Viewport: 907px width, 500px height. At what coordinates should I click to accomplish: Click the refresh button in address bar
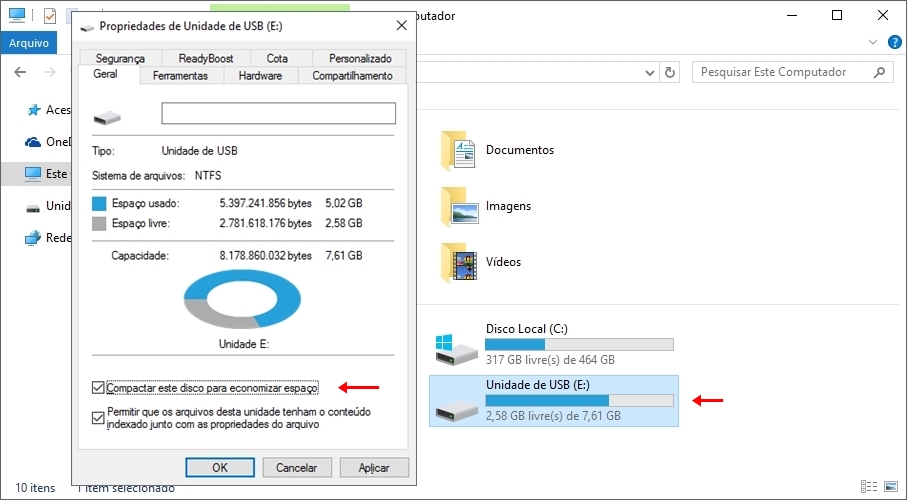[670, 72]
